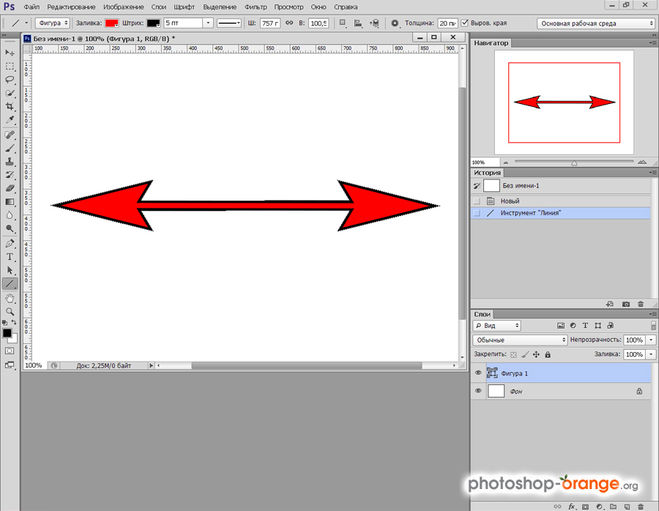659x511 pixels.
Task: Hide the Фигура 1 layer
Action: pyautogui.click(x=478, y=373)
